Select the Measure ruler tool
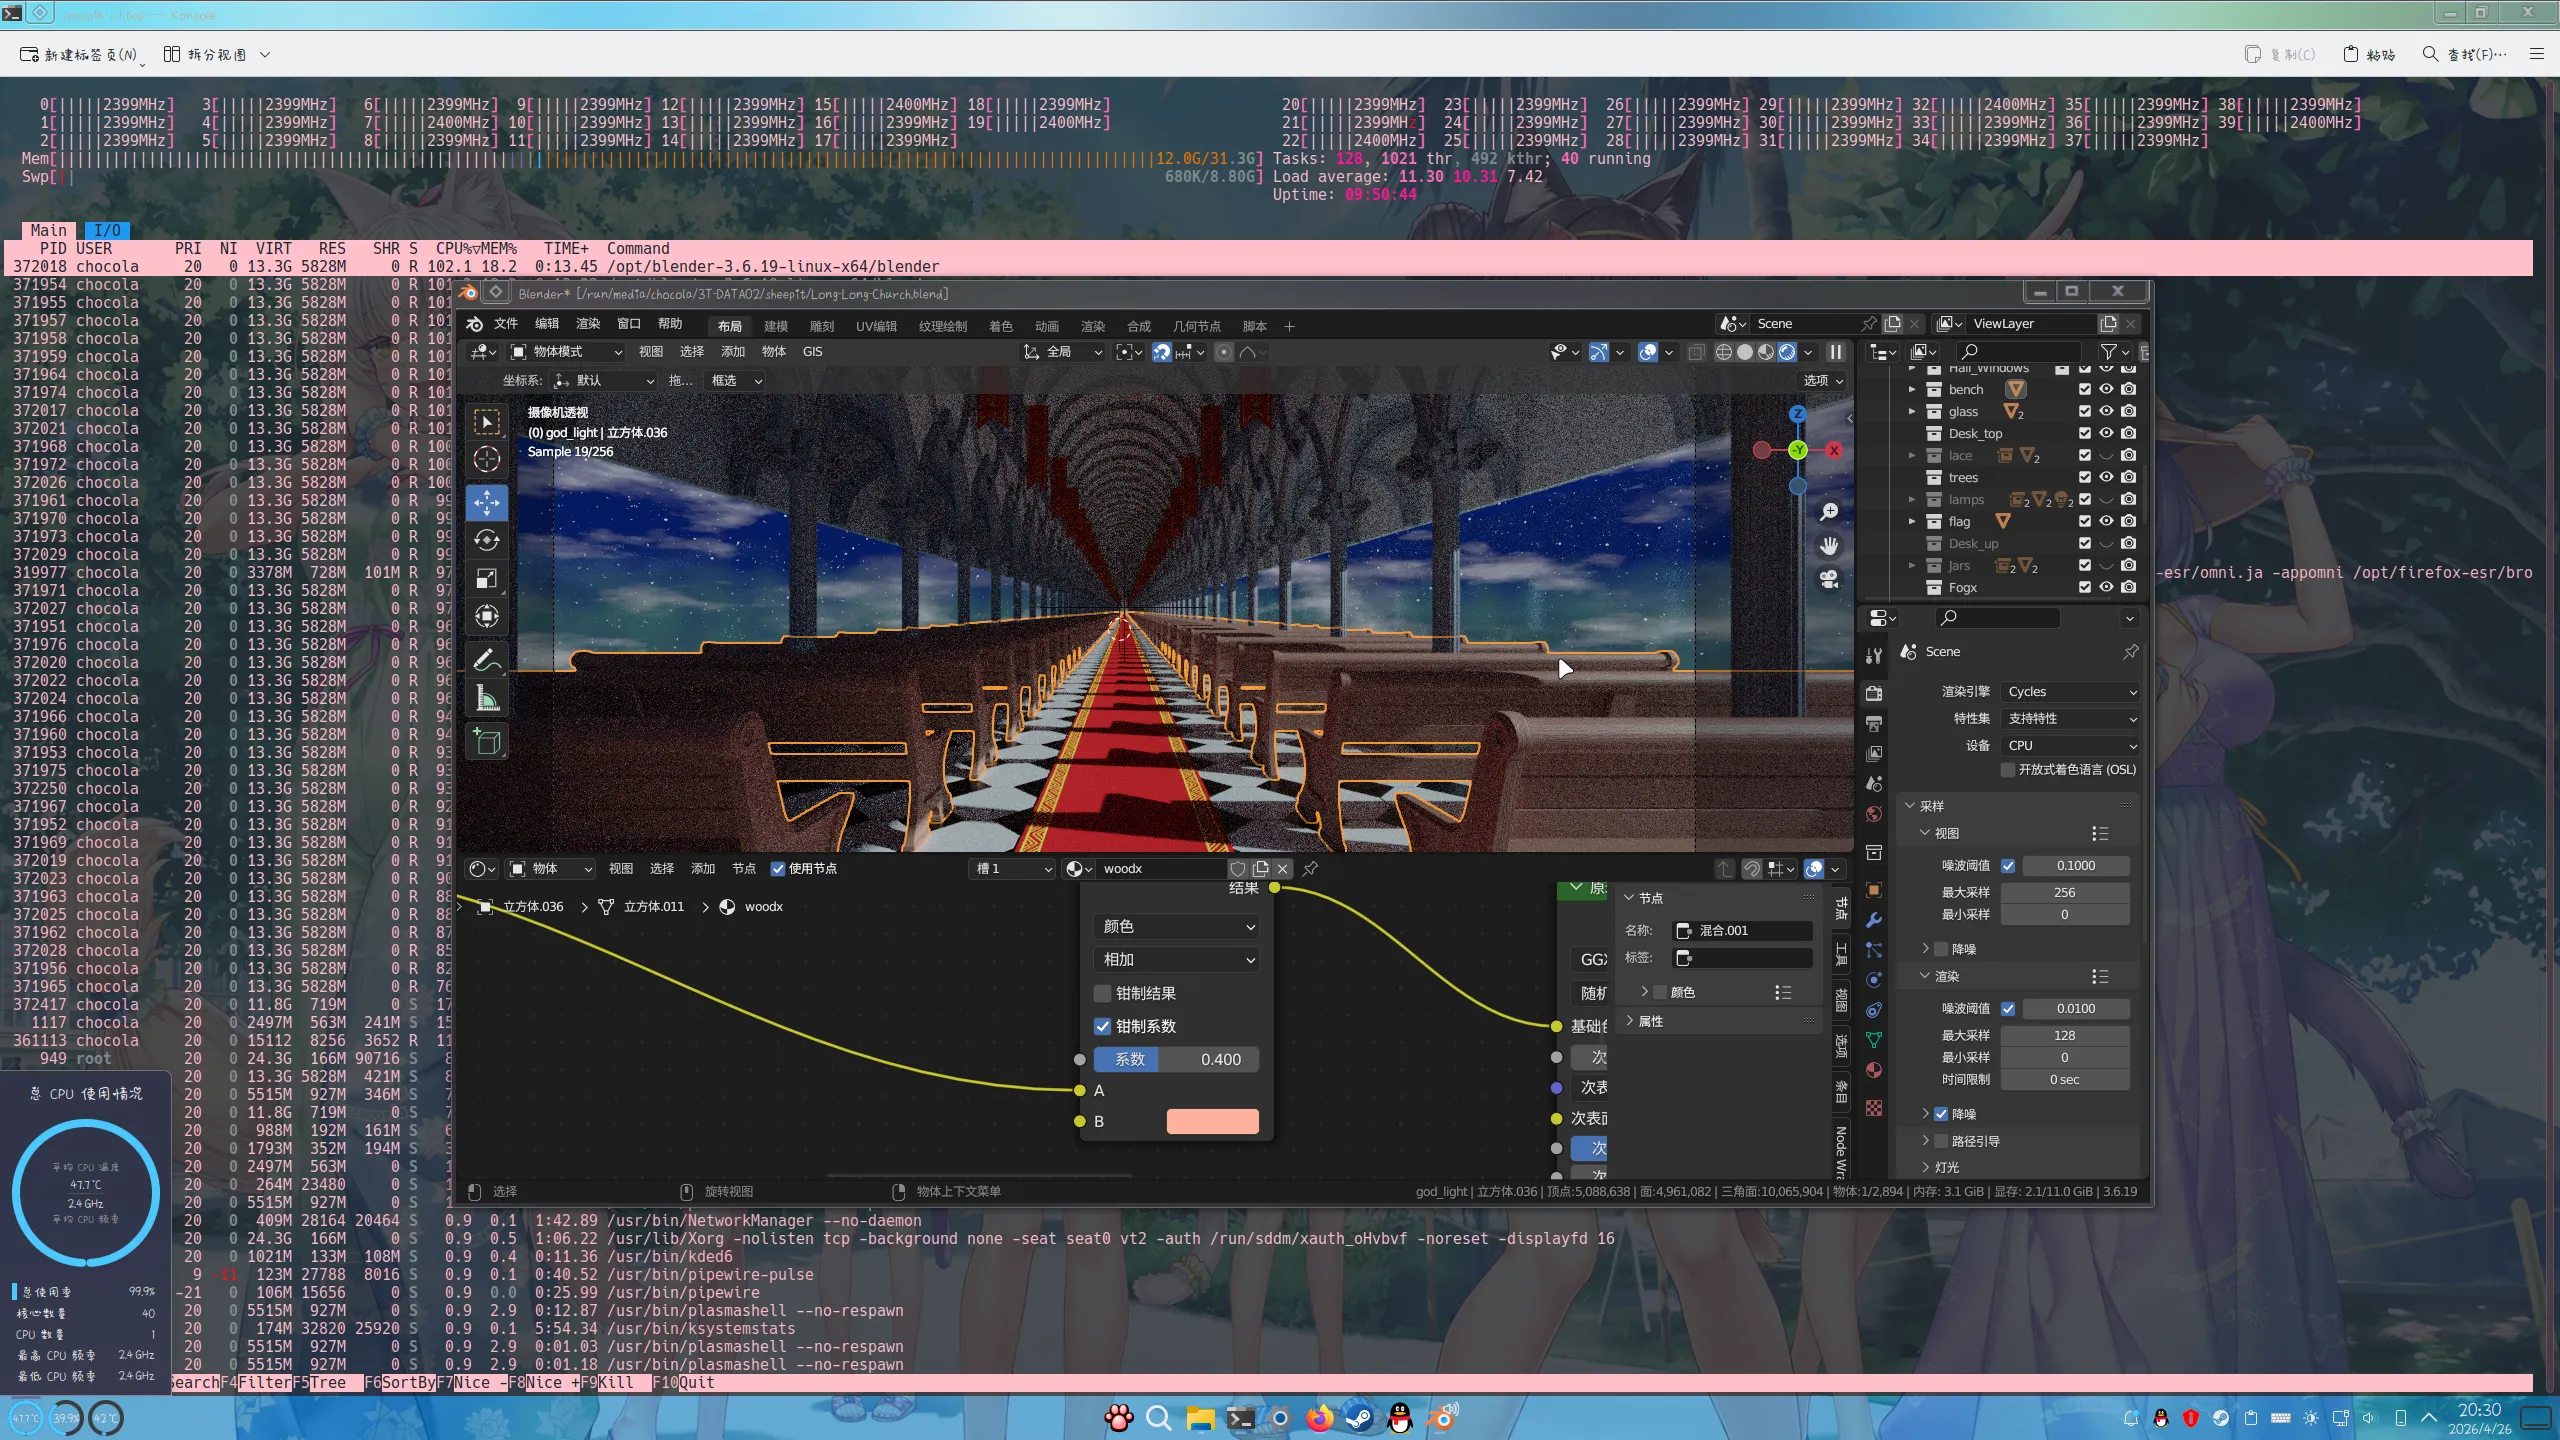The height and width of the screenshot is (1440, 2560). (487, 698)
